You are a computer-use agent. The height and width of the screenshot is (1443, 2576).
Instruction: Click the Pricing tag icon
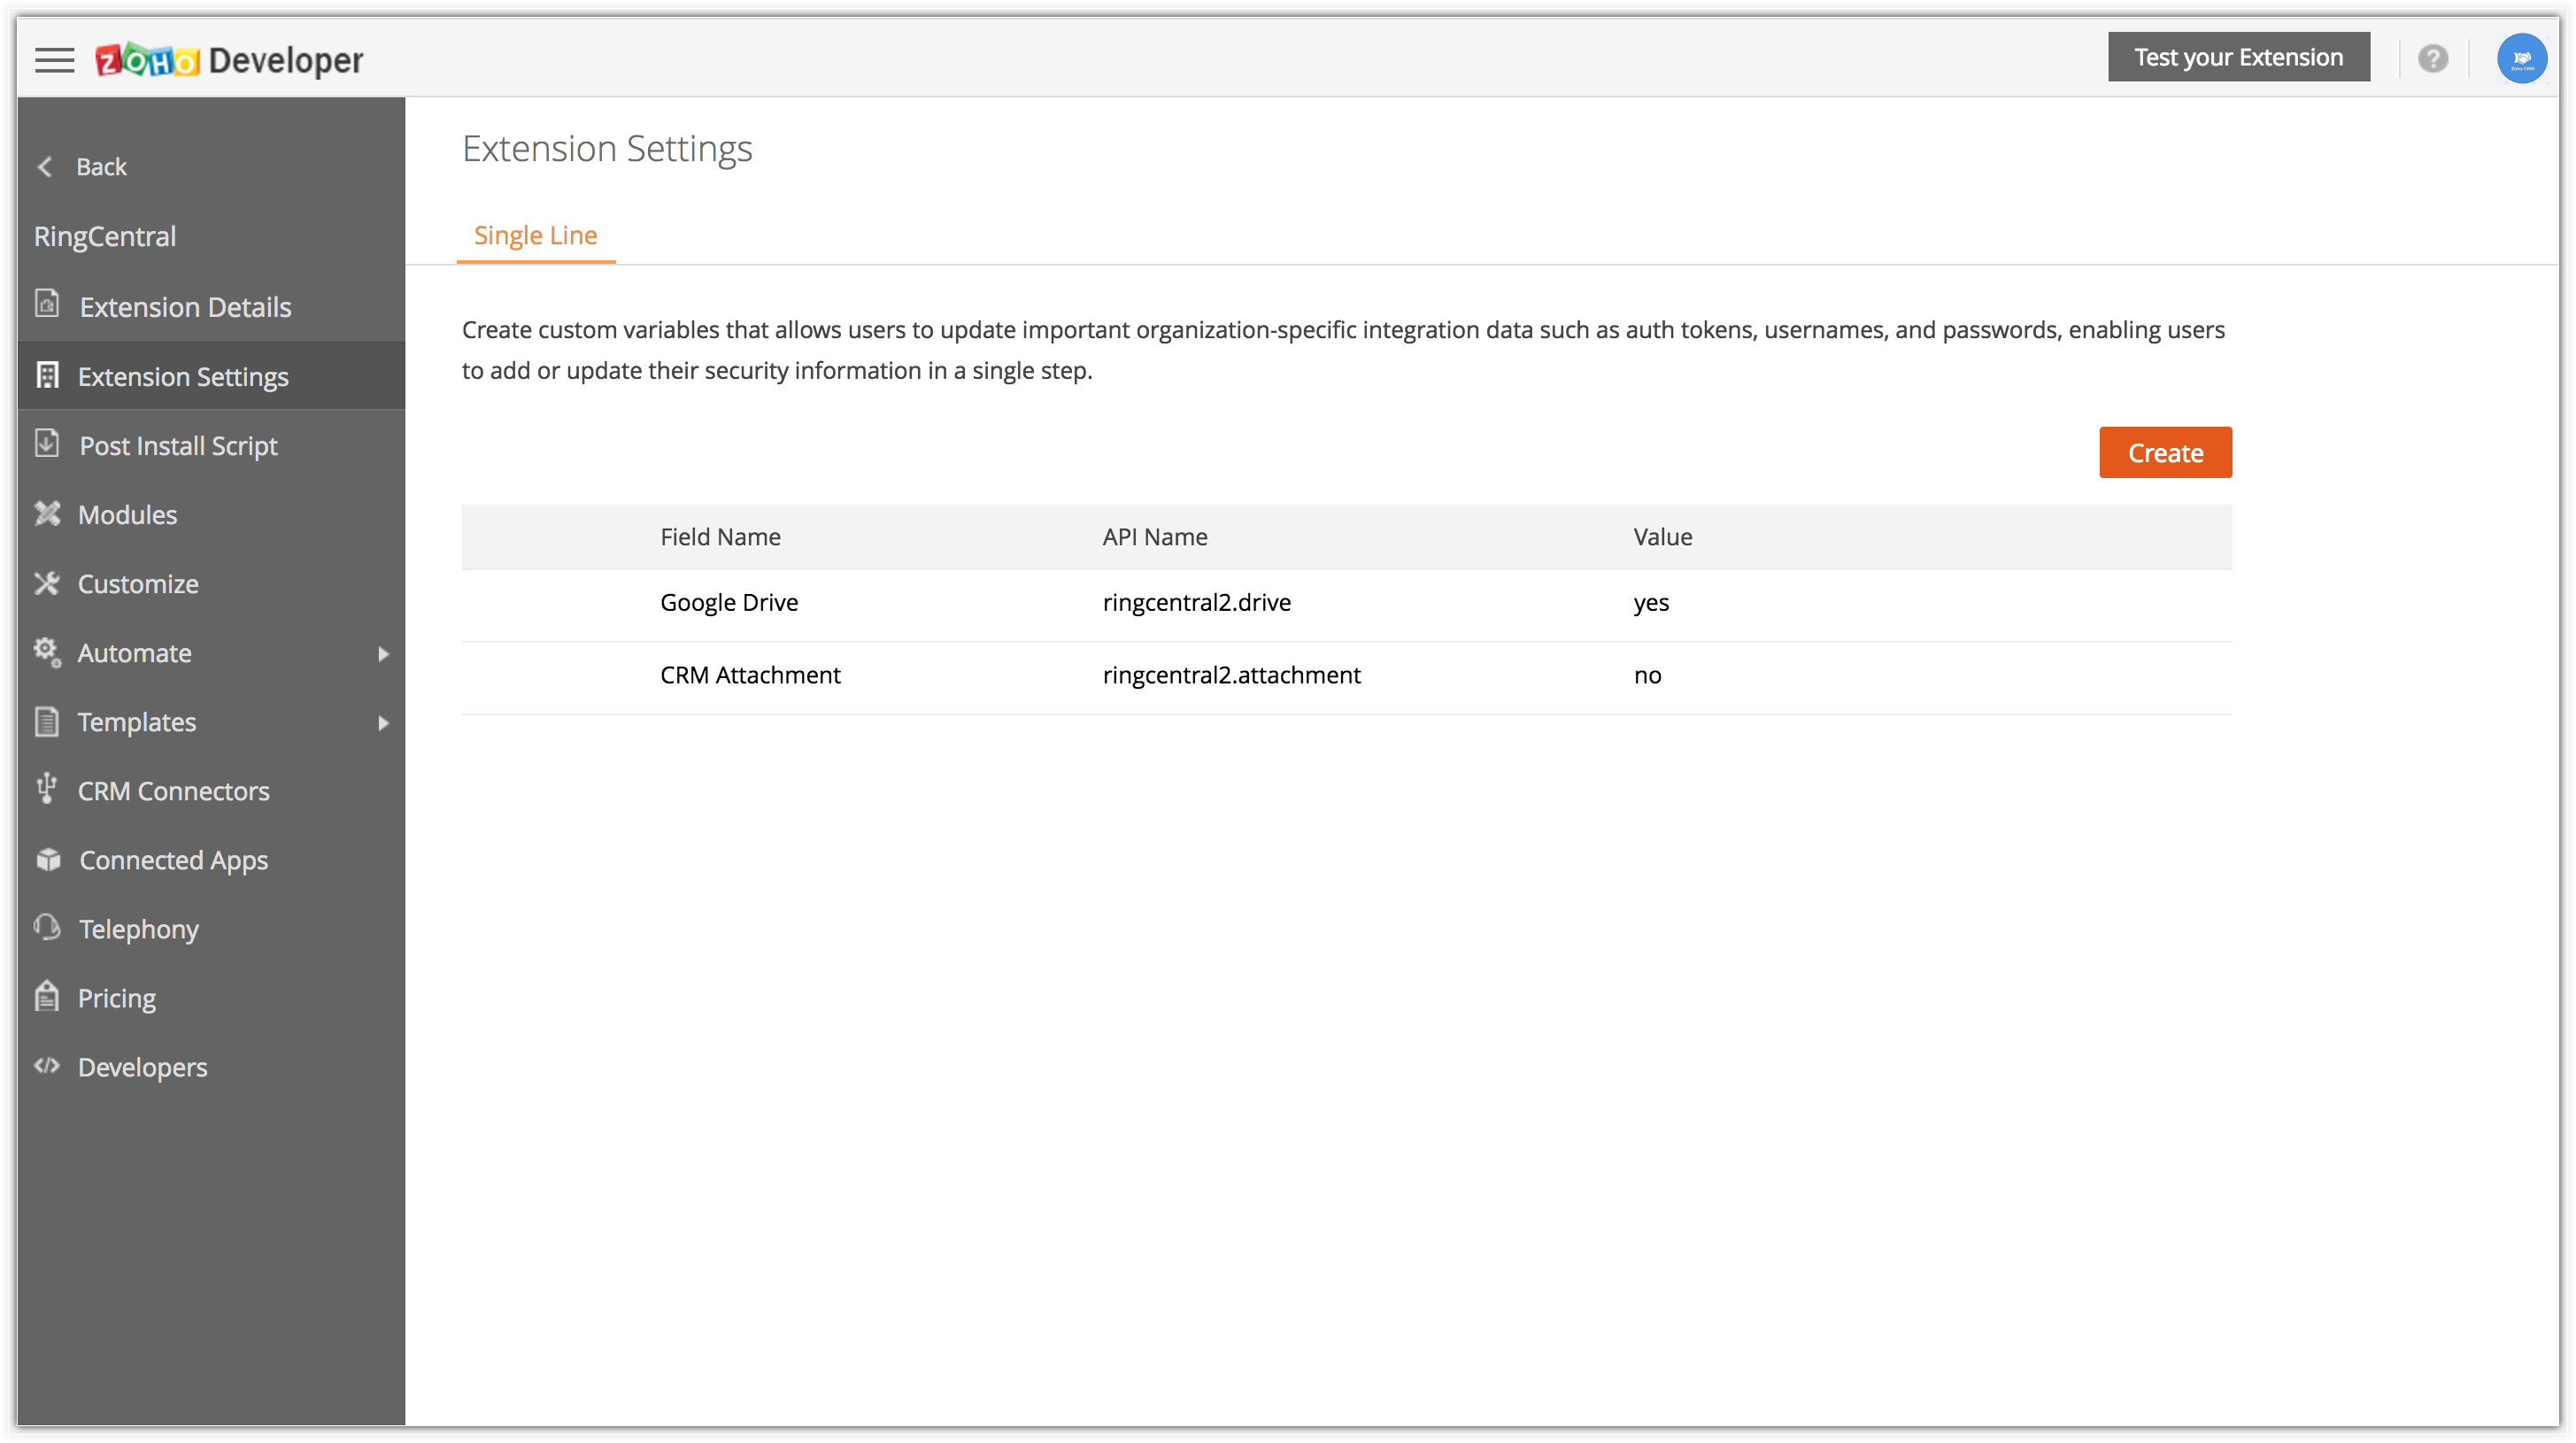(x=47, y=997)
